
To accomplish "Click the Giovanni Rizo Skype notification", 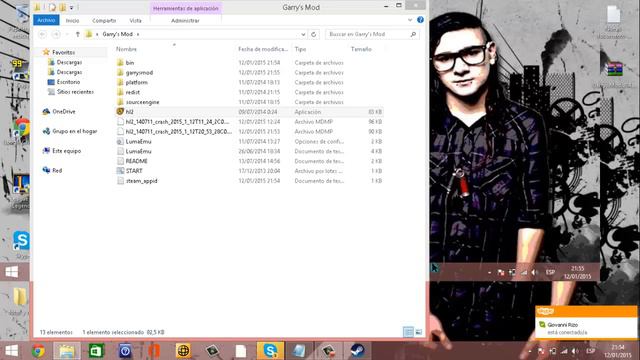I will point(586,322).
